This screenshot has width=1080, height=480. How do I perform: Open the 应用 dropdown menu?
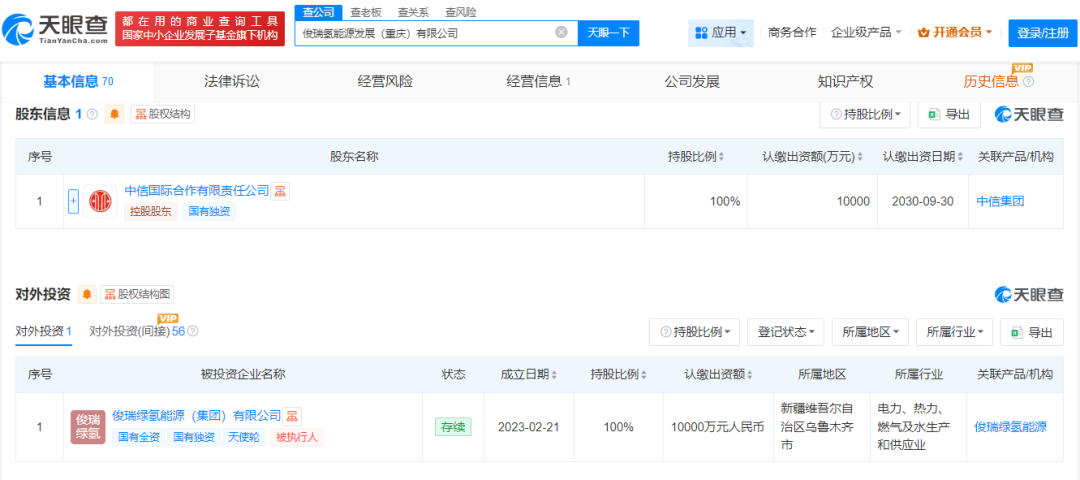click(720, 32)
